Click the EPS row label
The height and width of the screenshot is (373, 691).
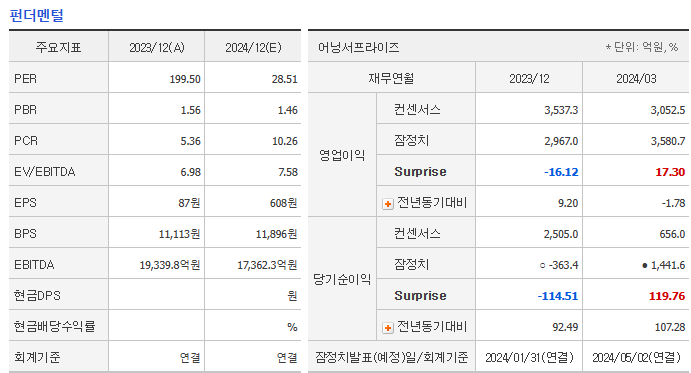click(x=25, y=202)
